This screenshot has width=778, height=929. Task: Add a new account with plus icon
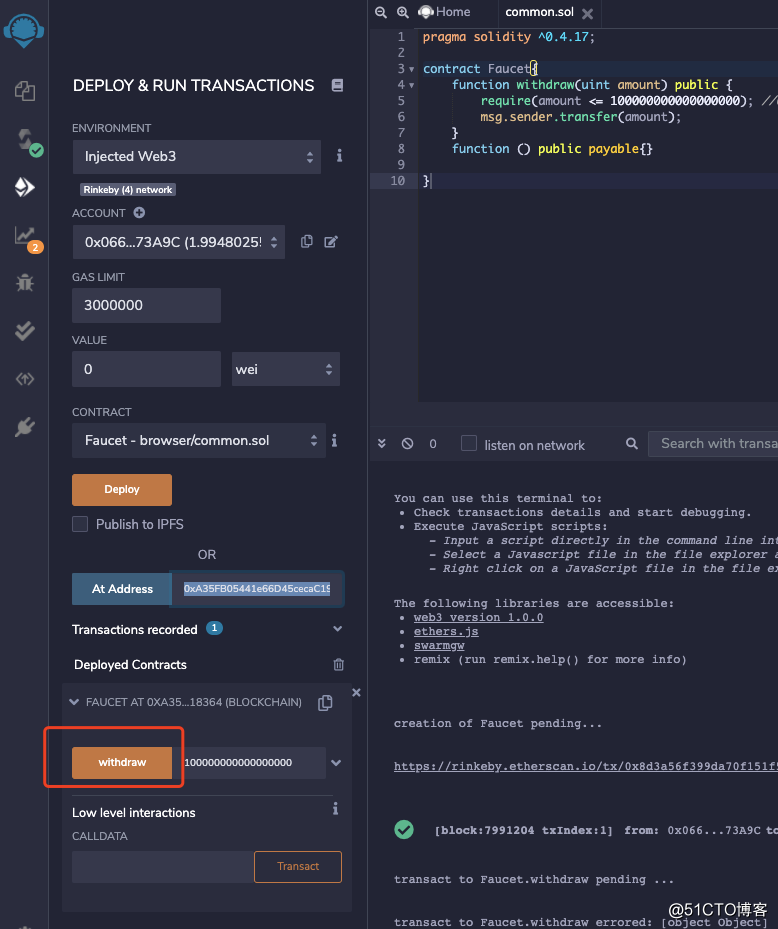[x=139, y=213]
